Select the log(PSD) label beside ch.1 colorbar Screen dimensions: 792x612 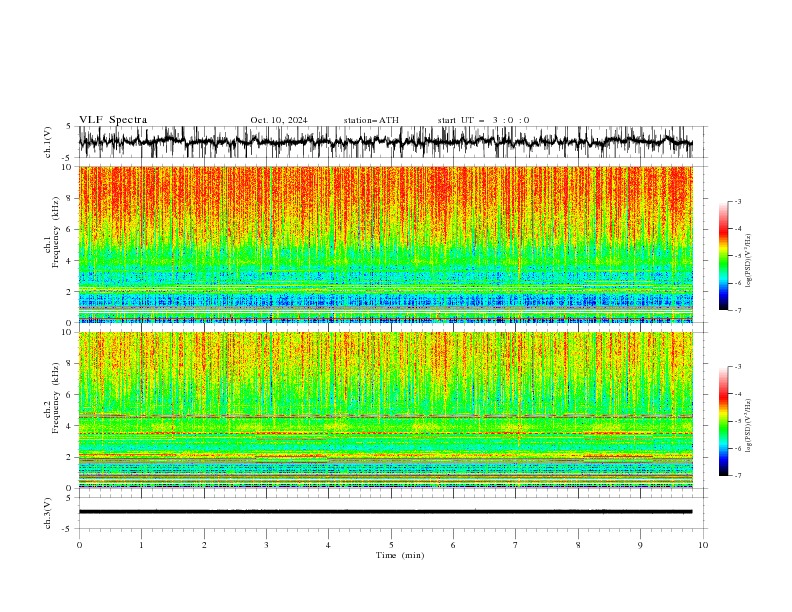pyautogui.click(x=749, y=261)
